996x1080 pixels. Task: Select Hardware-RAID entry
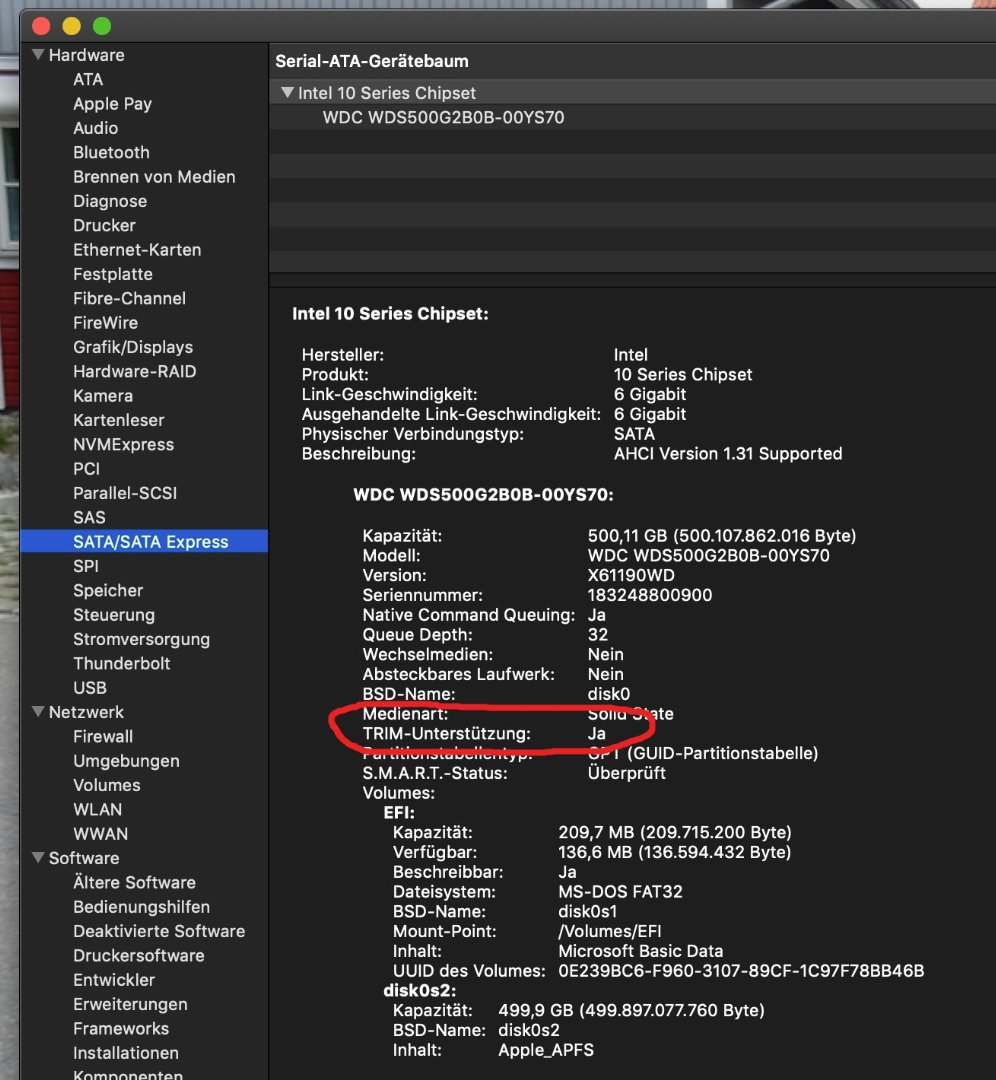click(135, 371)
